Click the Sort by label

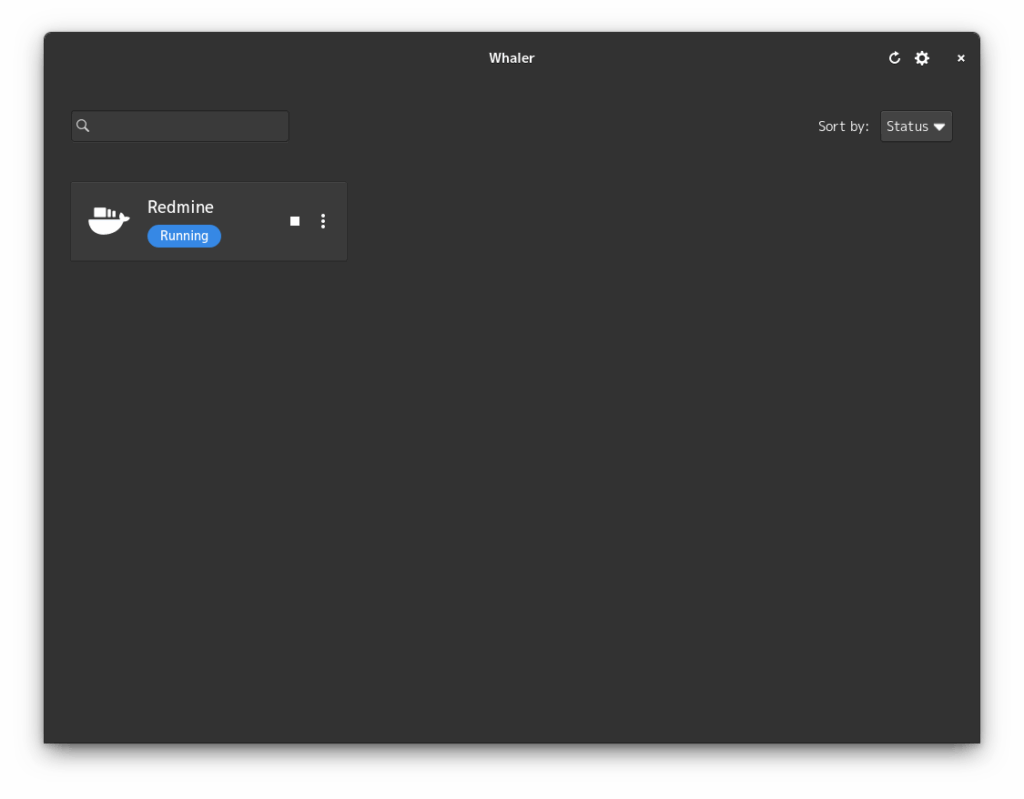pyautogui.click(x=843, y=126)
